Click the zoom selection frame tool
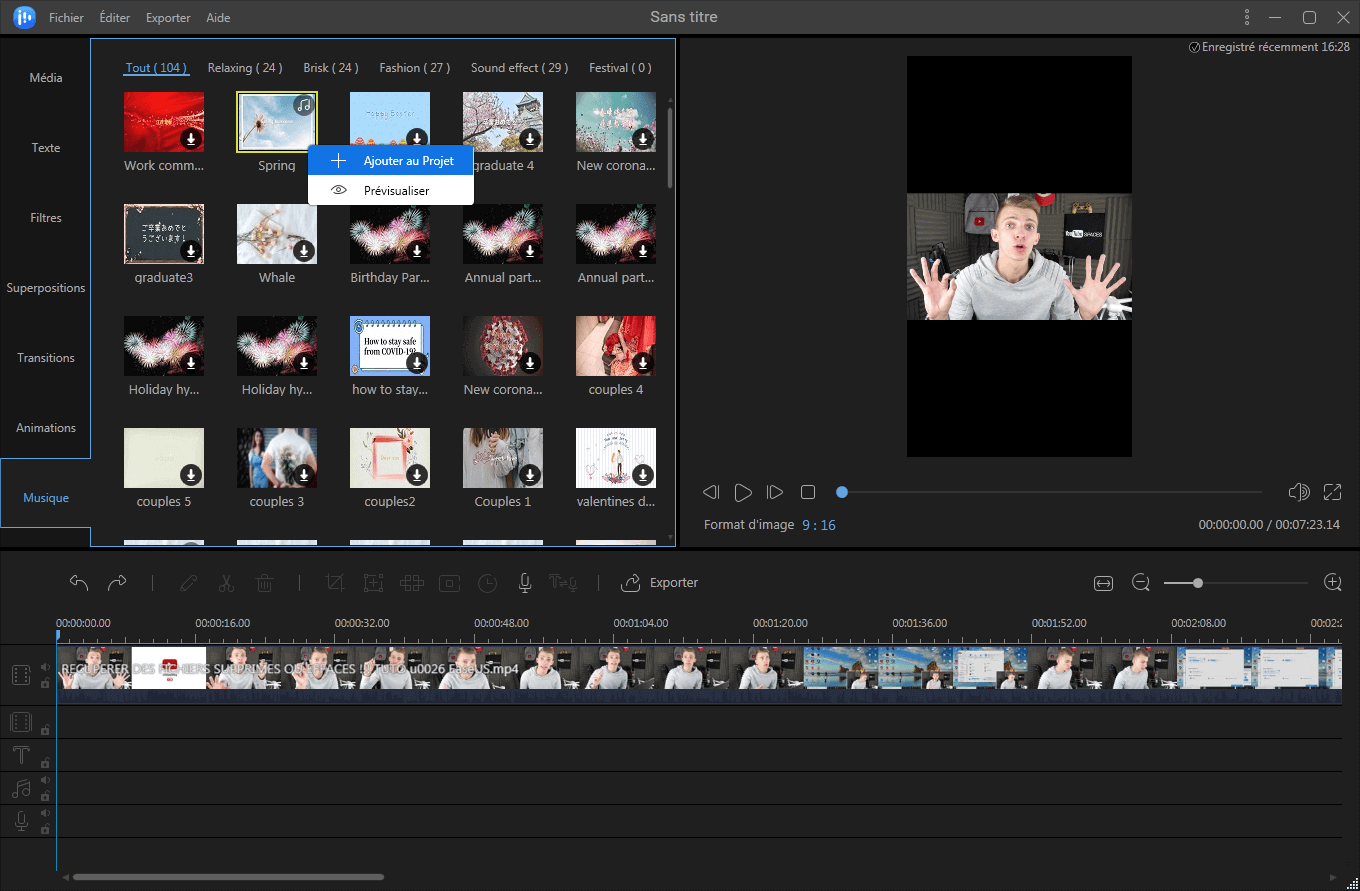The image size is (1360, 891). [x=373, y=582]
